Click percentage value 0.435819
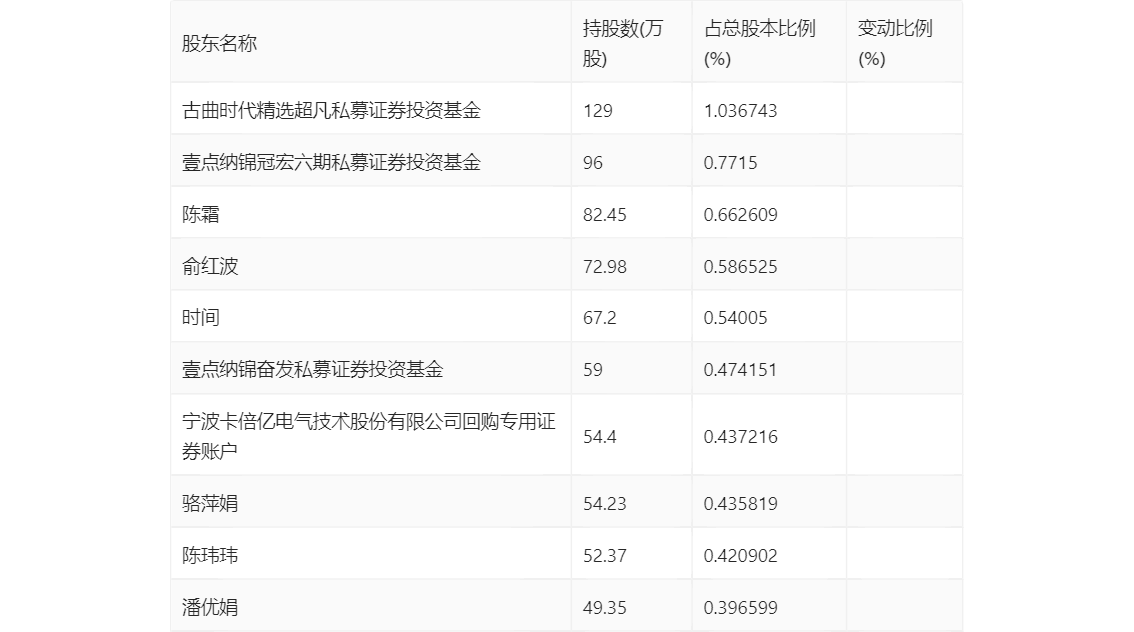The image size is (1134, 632). tap(740, 503)
